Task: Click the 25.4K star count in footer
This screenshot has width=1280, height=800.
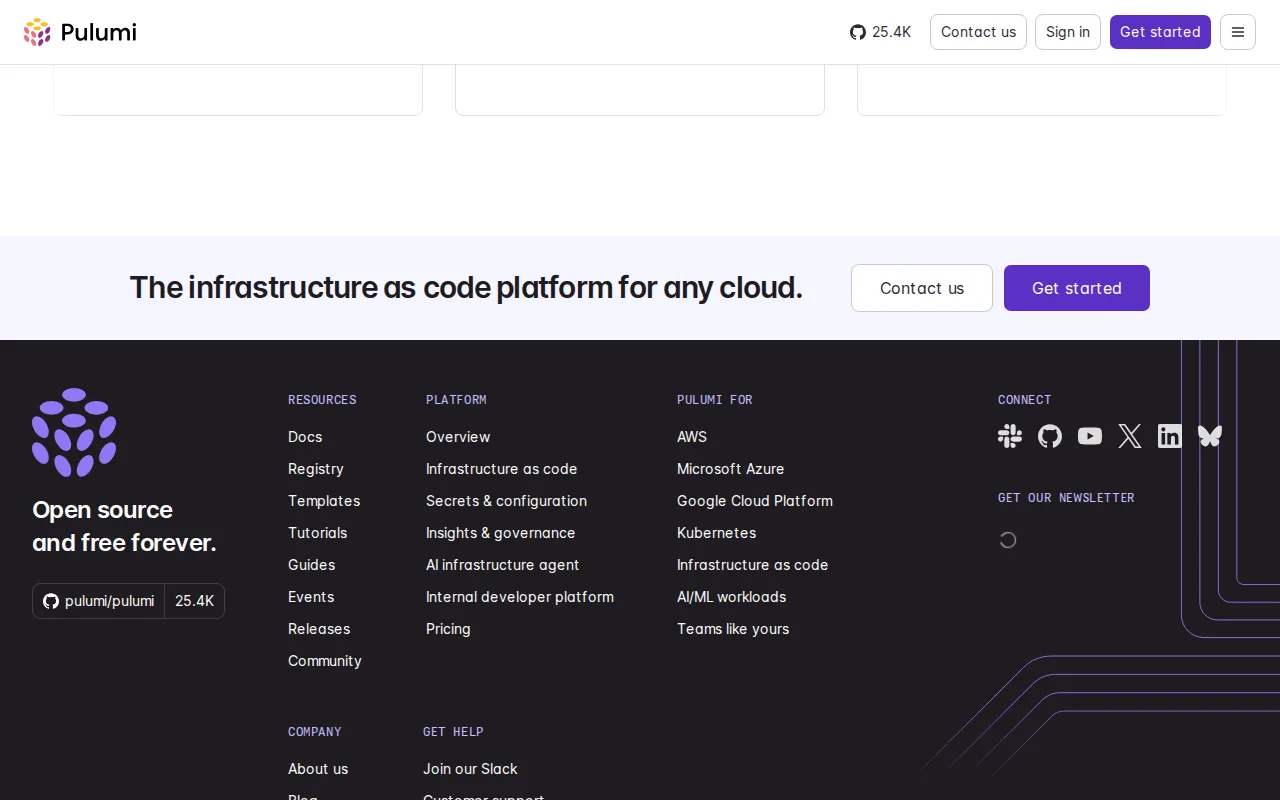Action: pyautogui.click(x=195, y=601)
